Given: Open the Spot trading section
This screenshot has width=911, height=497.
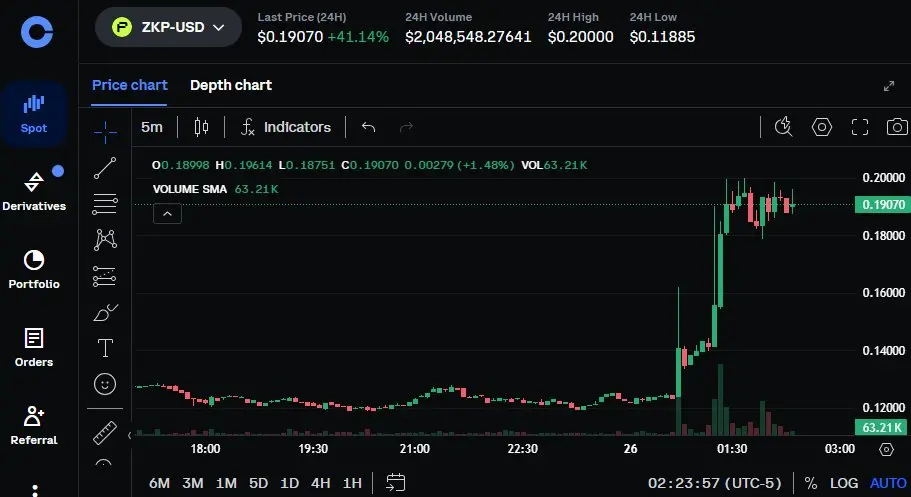Looking at the screenshot, I should point(34,114).
